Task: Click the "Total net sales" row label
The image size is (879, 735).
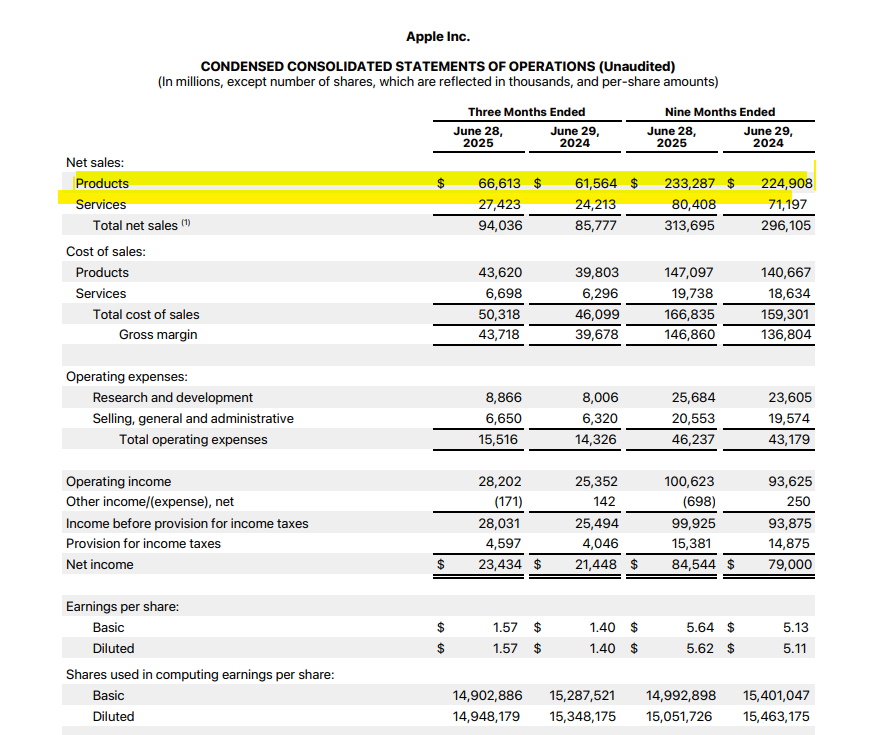Action: 141,225
